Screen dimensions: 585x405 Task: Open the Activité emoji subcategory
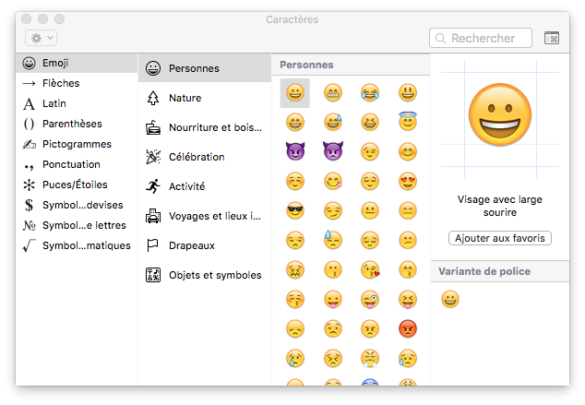204,186
